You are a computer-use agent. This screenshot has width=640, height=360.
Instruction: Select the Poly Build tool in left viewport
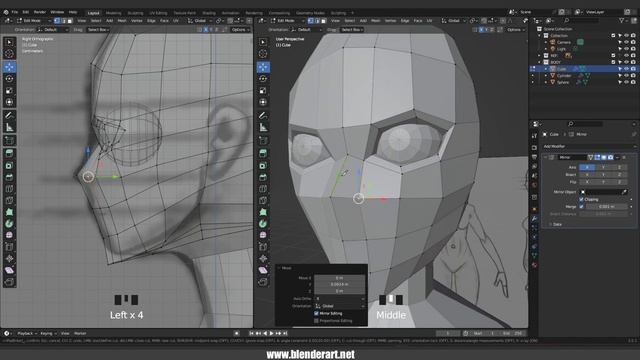[9, 212]
